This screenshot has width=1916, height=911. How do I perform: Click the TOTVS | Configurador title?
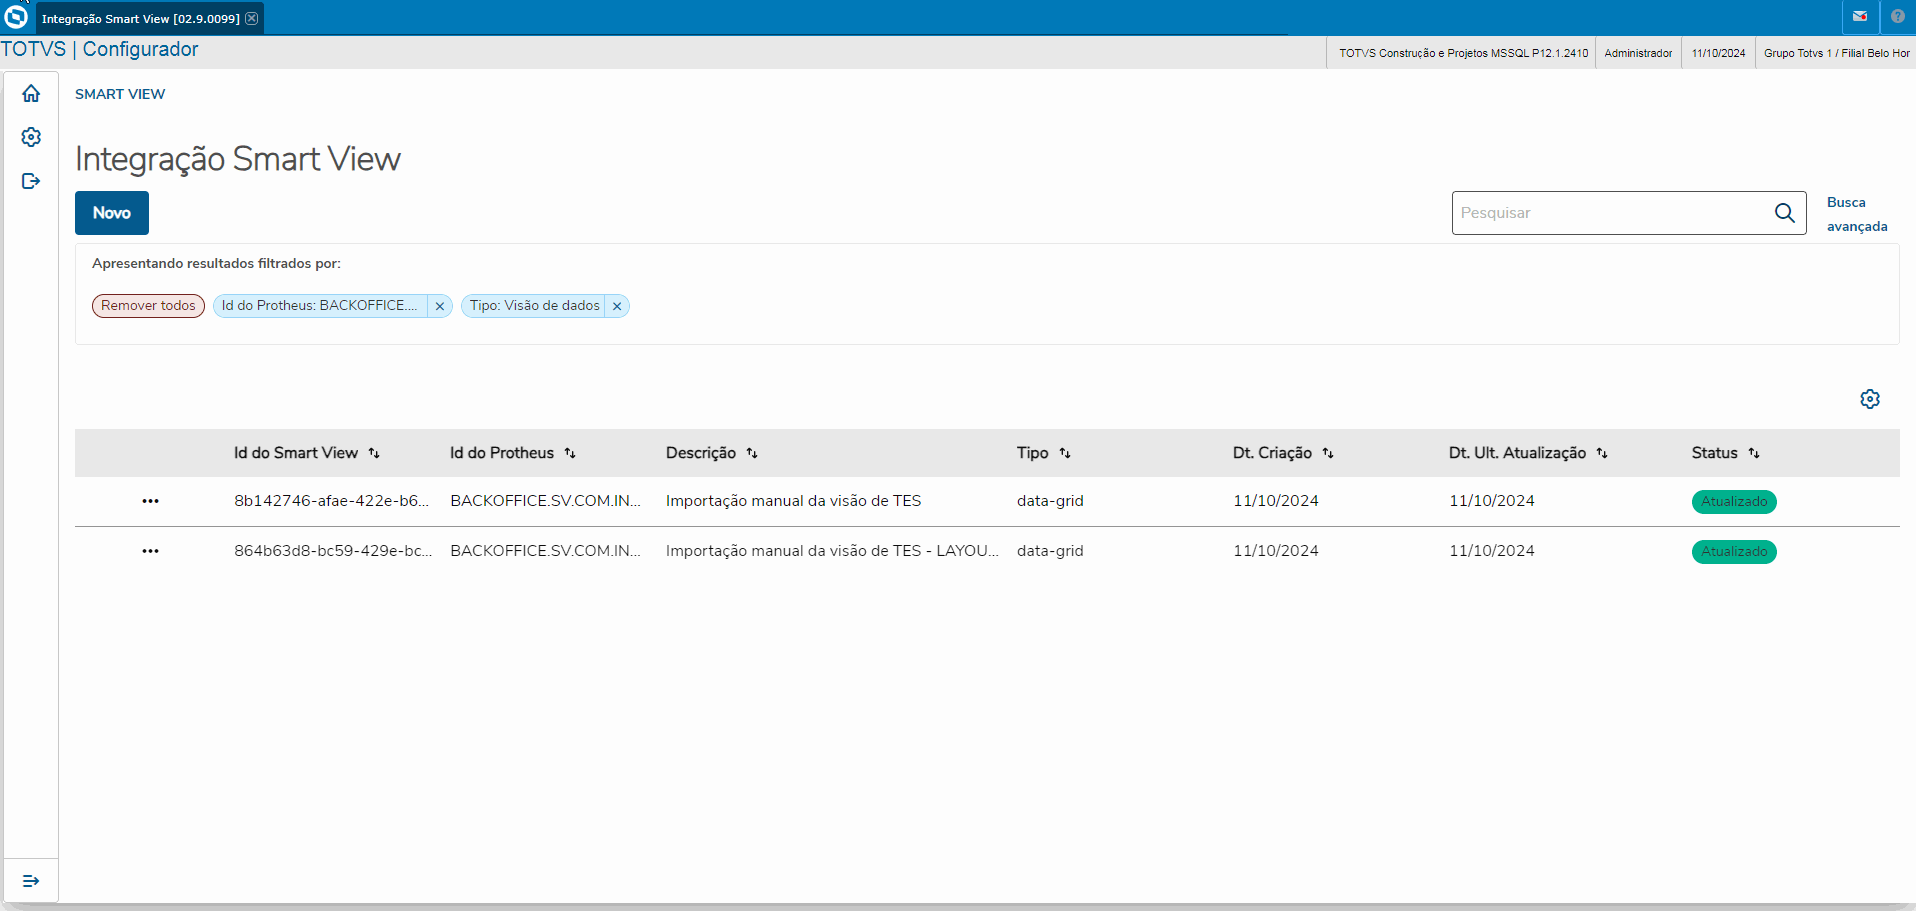[100, 49]
